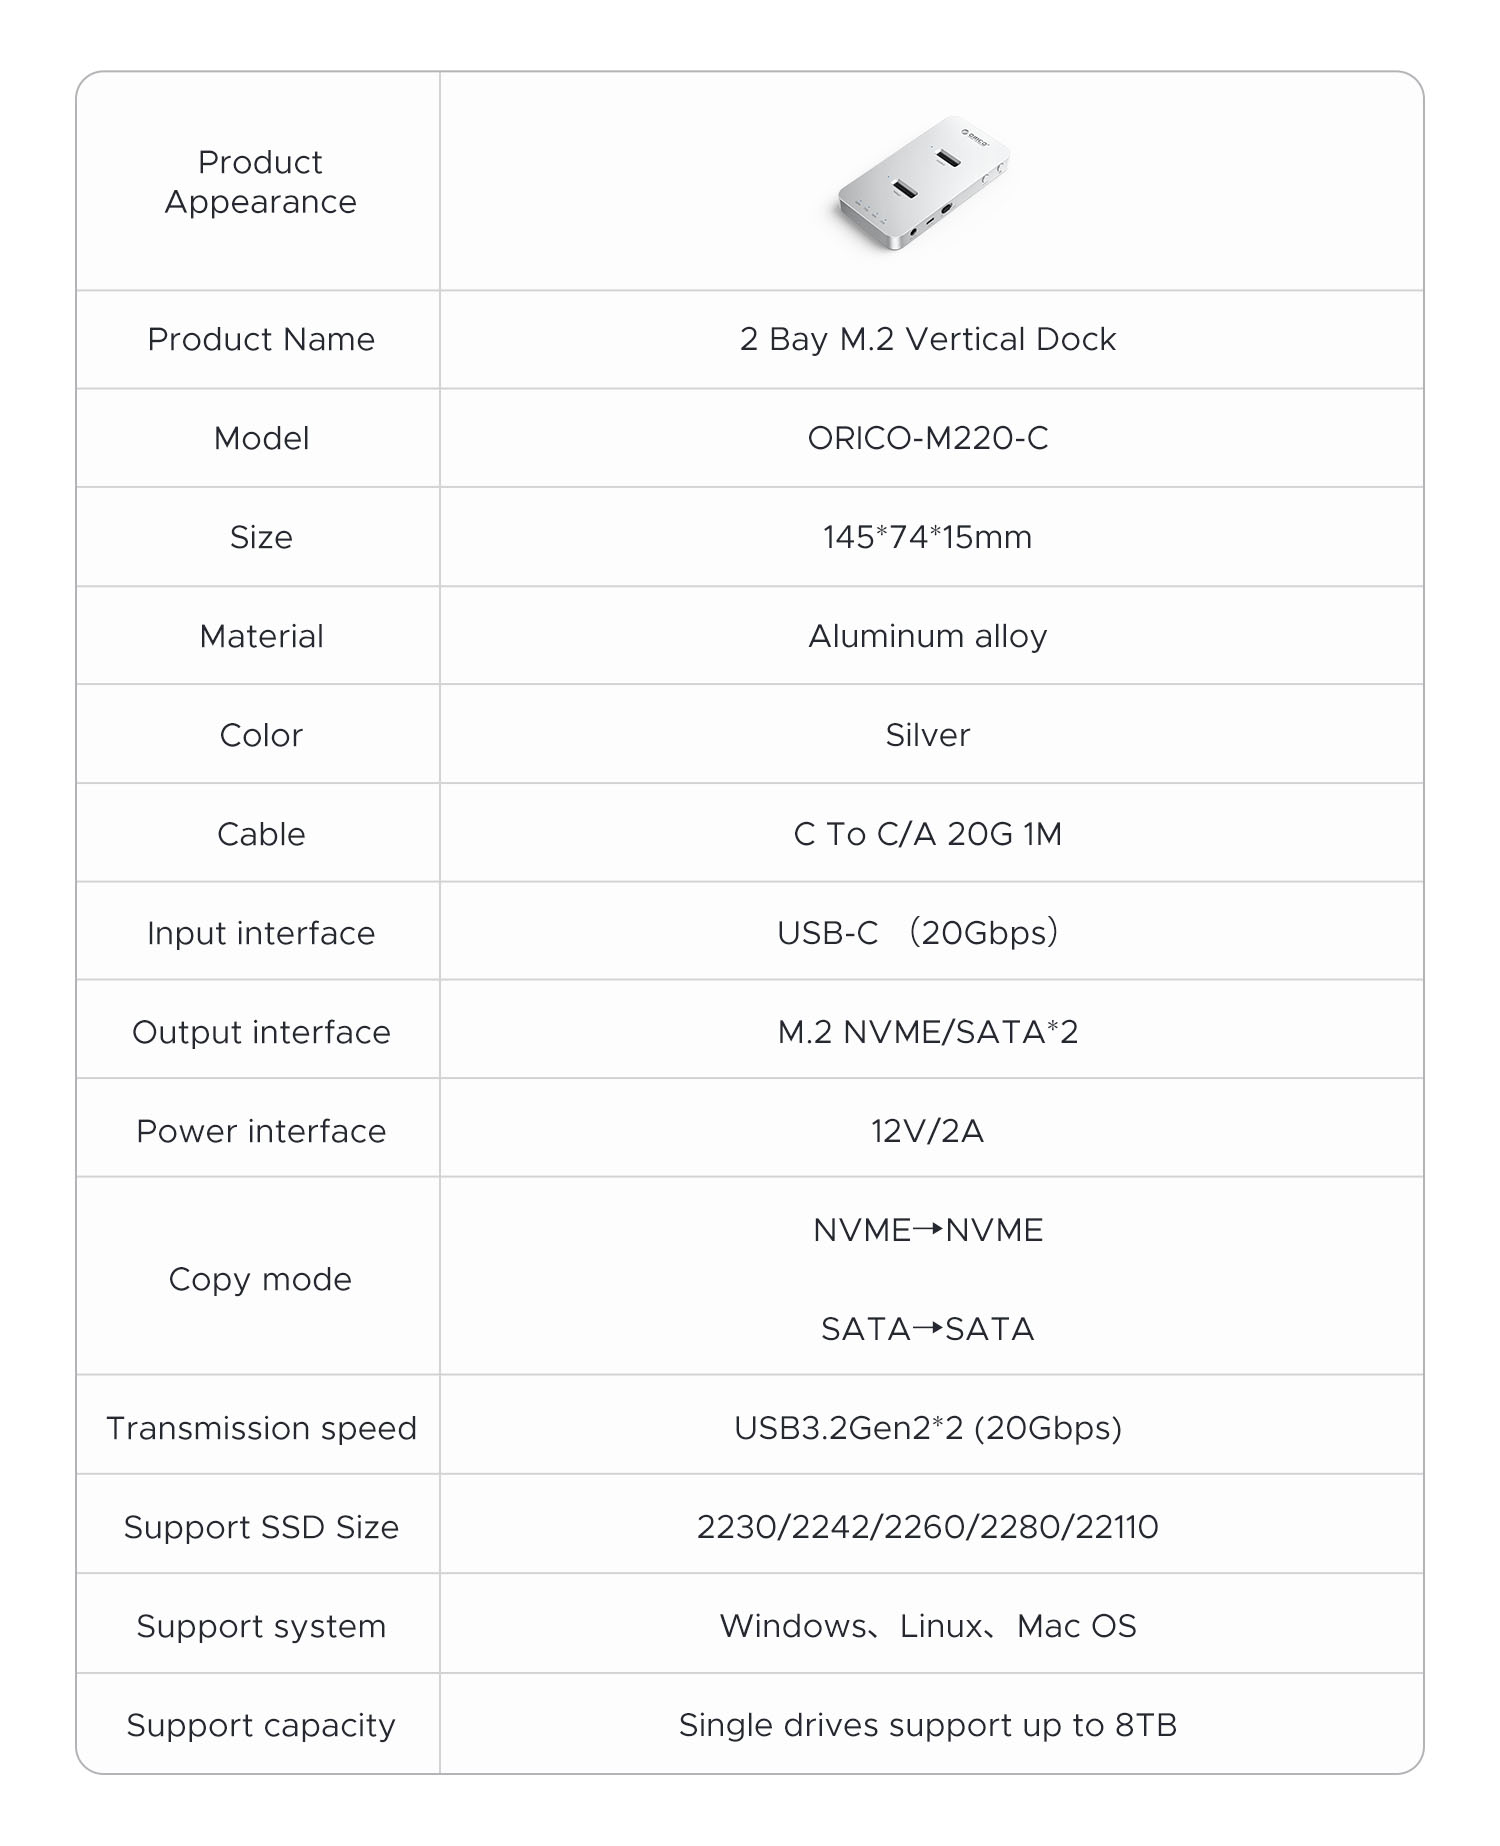This screenshot has height=1846, width=1500.
Task: Click the Silver color value
Action: (927, 736)
